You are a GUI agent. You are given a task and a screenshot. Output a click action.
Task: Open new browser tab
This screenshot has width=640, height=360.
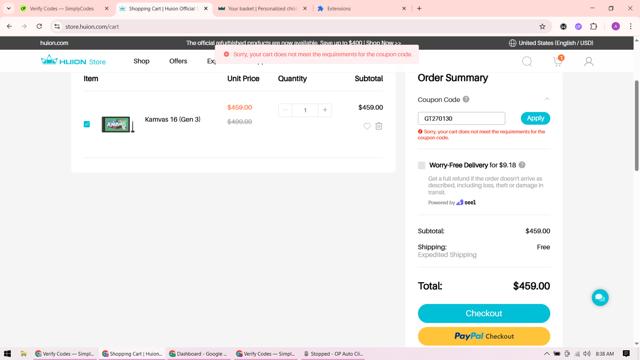[x=419, y=8]
